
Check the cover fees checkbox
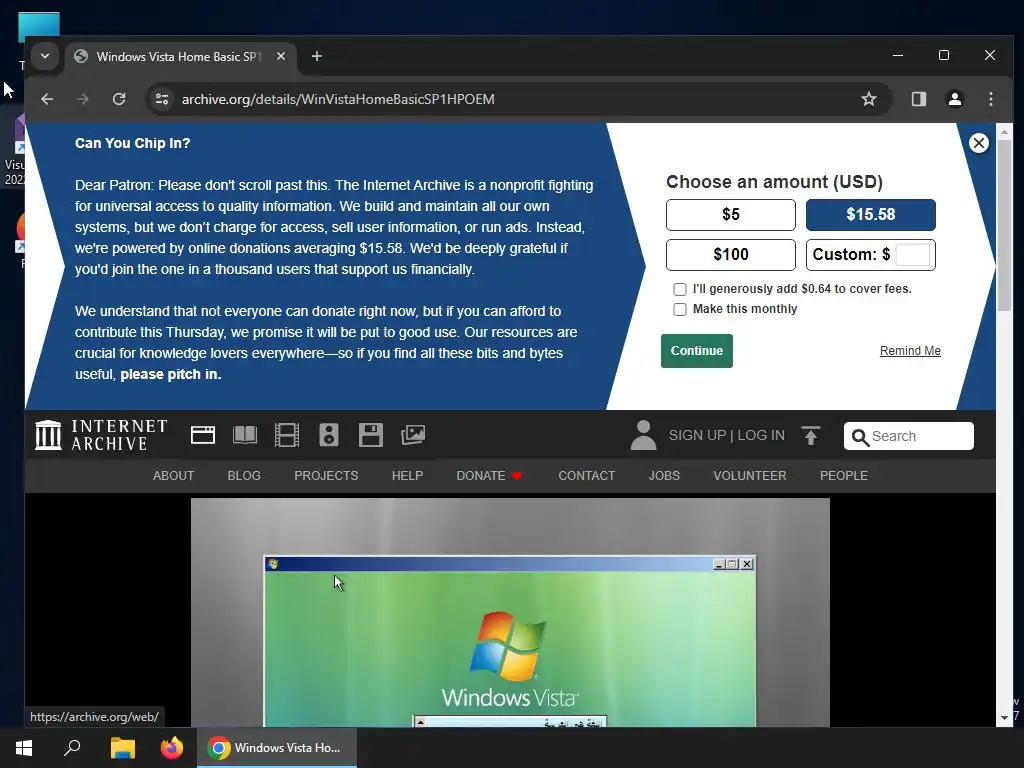click(x=680, y=289)
